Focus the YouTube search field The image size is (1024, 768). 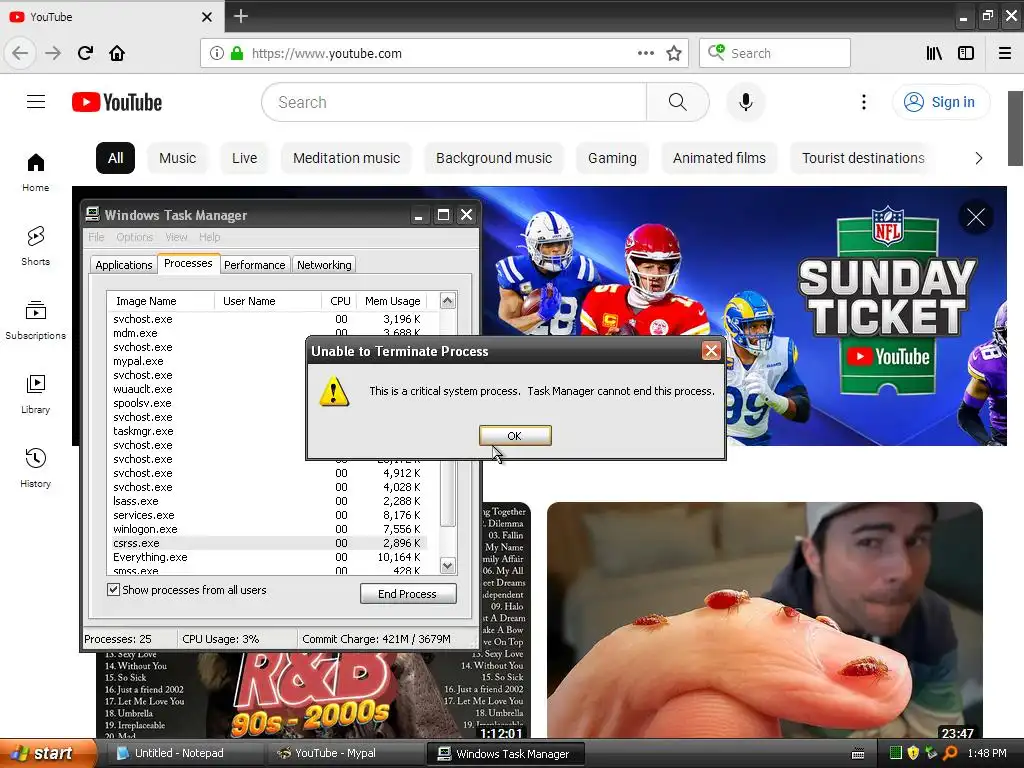tap(454, 102)
